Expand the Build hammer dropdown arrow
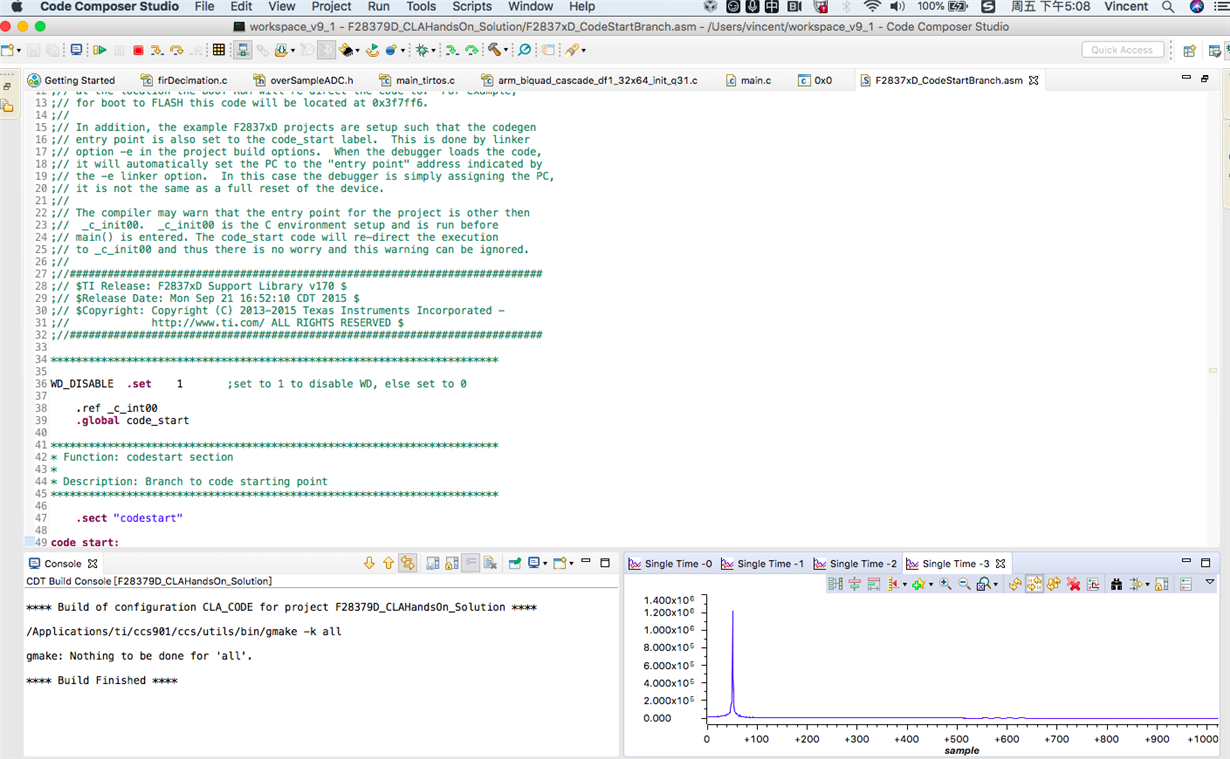Image resolution: width=1230 pixels, height=759 pixels. tap(506, 51)
